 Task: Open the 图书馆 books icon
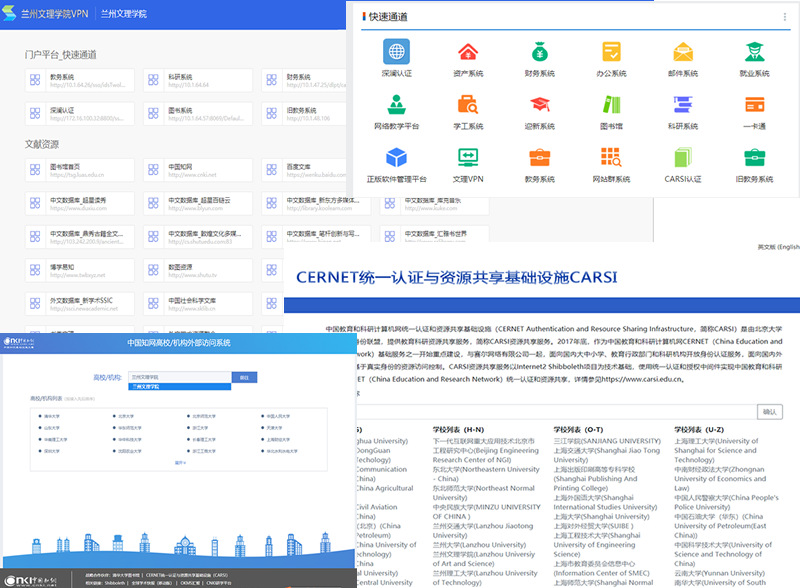coord(611,105)
